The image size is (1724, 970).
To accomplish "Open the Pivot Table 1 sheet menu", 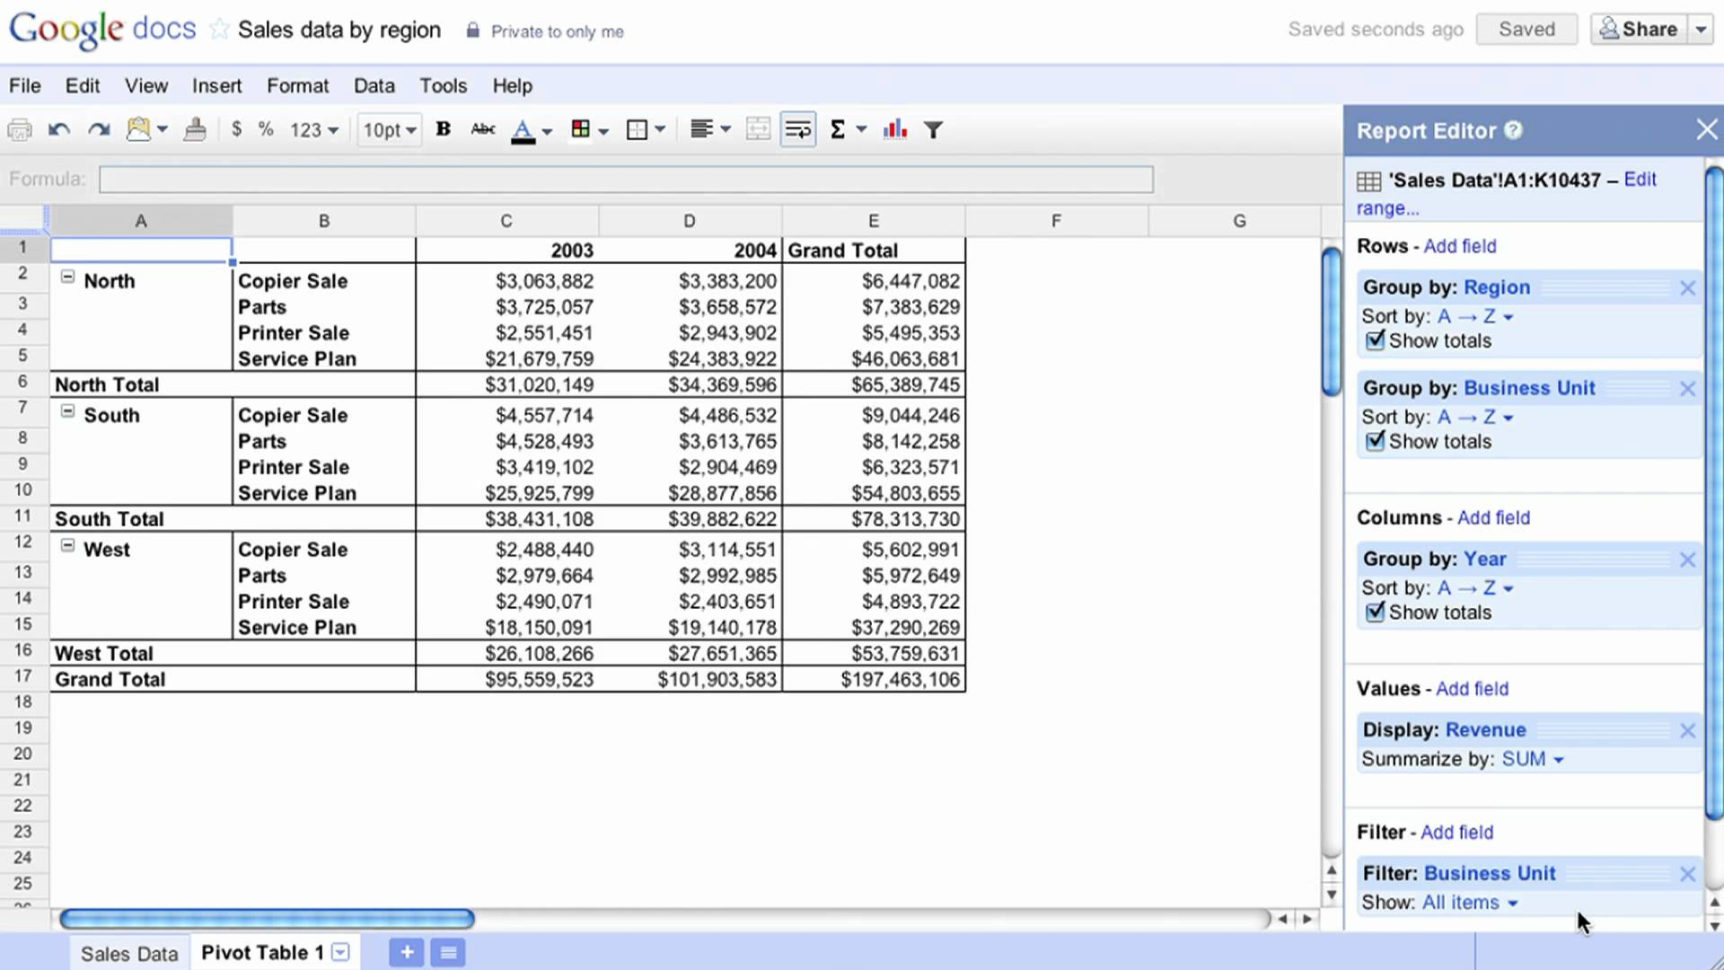I will click(x=340, y=952).
